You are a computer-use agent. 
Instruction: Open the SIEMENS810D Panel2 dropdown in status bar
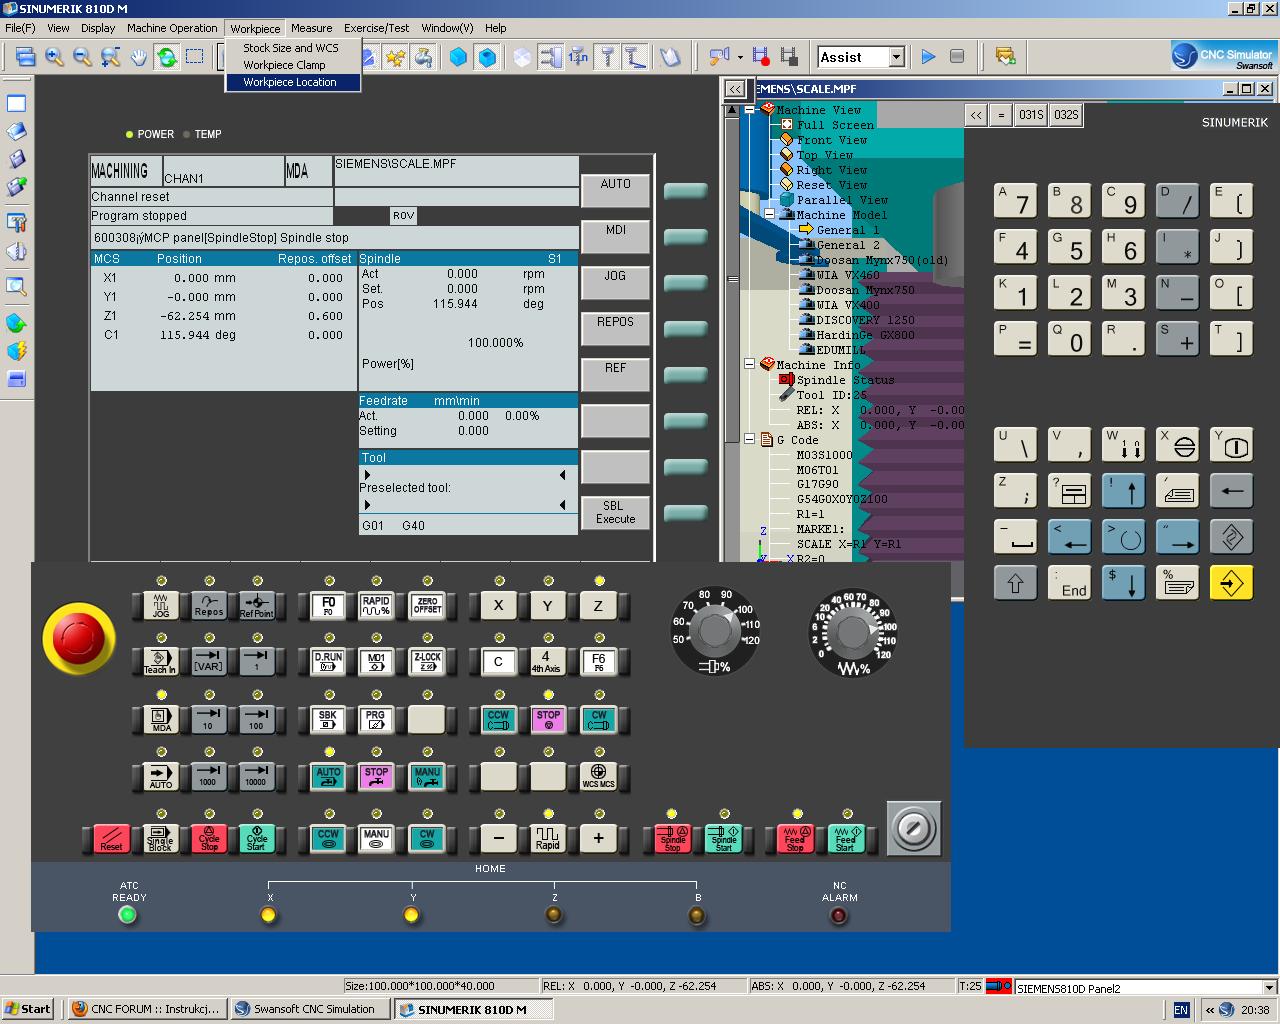point(1269,988)
